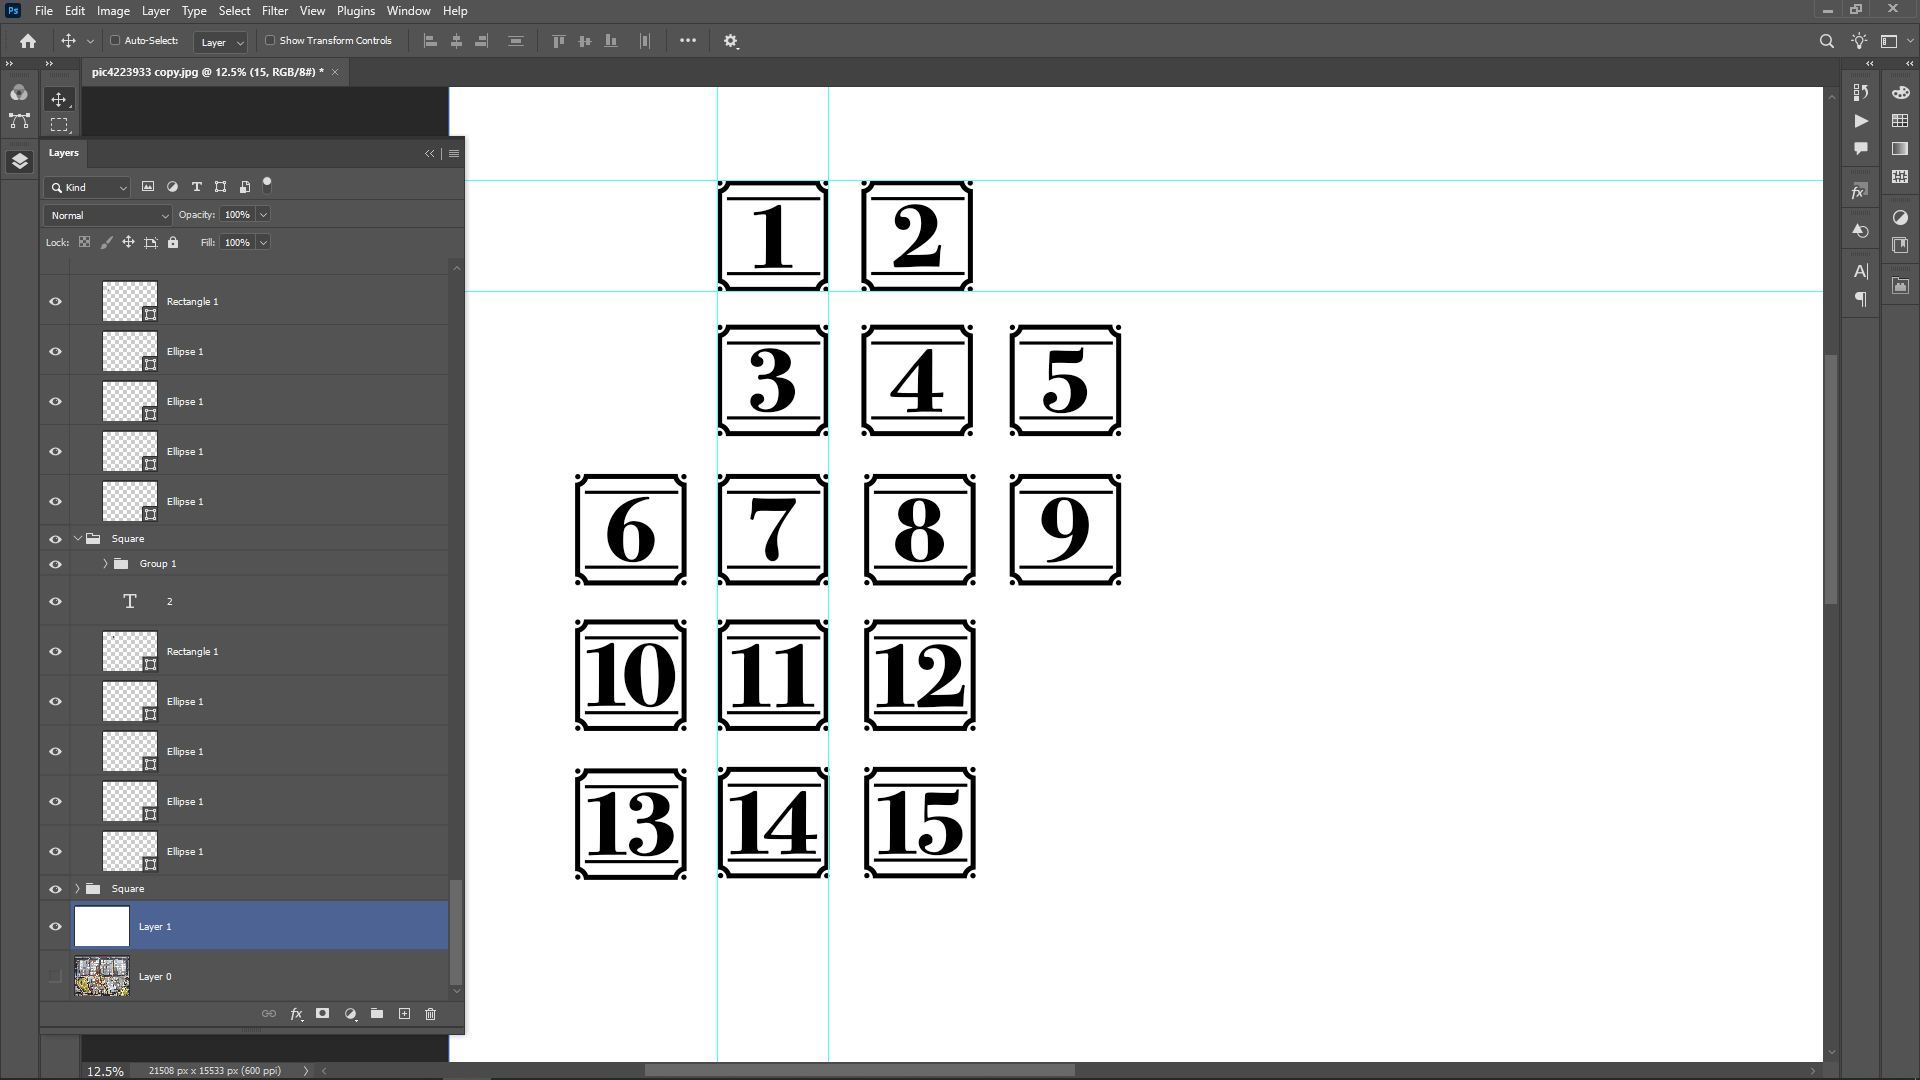Click the settings gear in the options bar
Viewport: 1920px width, 1080px height.
(x=731, y=41)
